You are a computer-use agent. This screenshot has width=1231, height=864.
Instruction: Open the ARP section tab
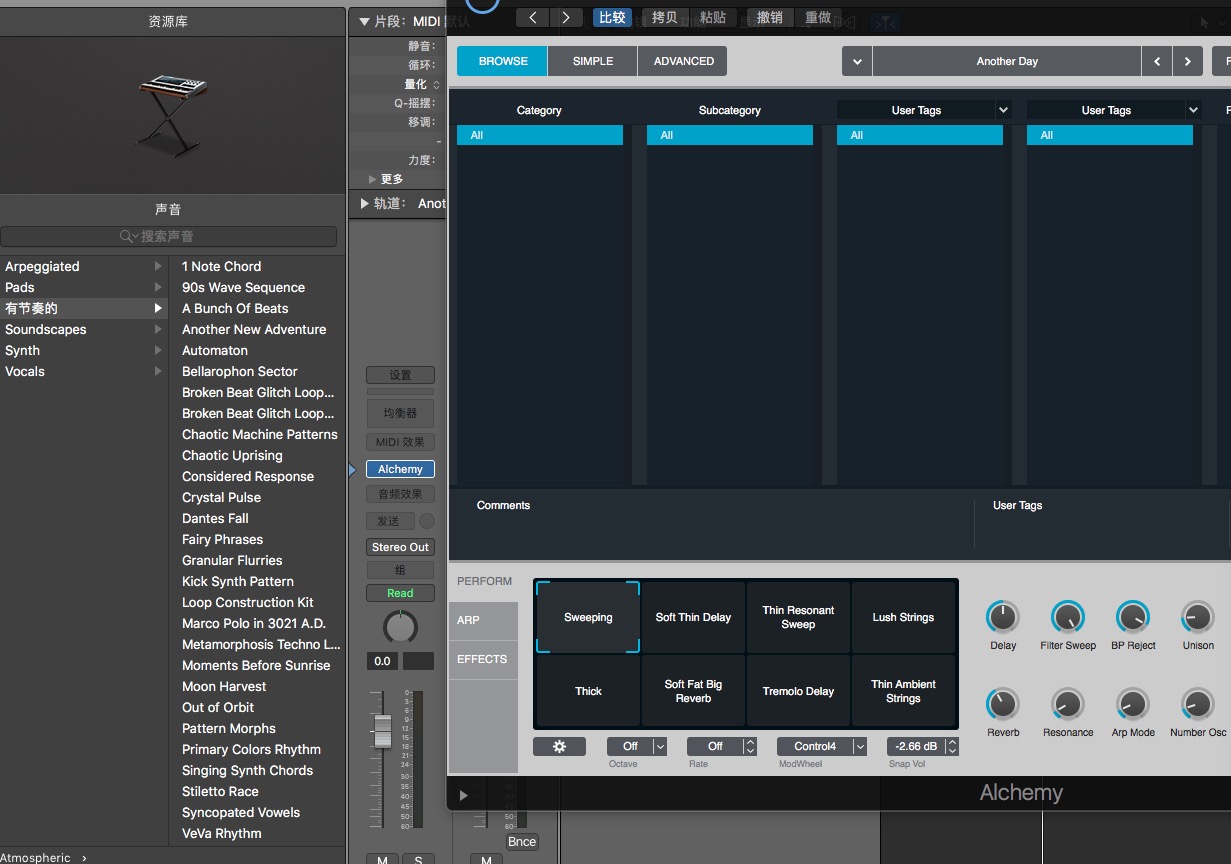484,620
